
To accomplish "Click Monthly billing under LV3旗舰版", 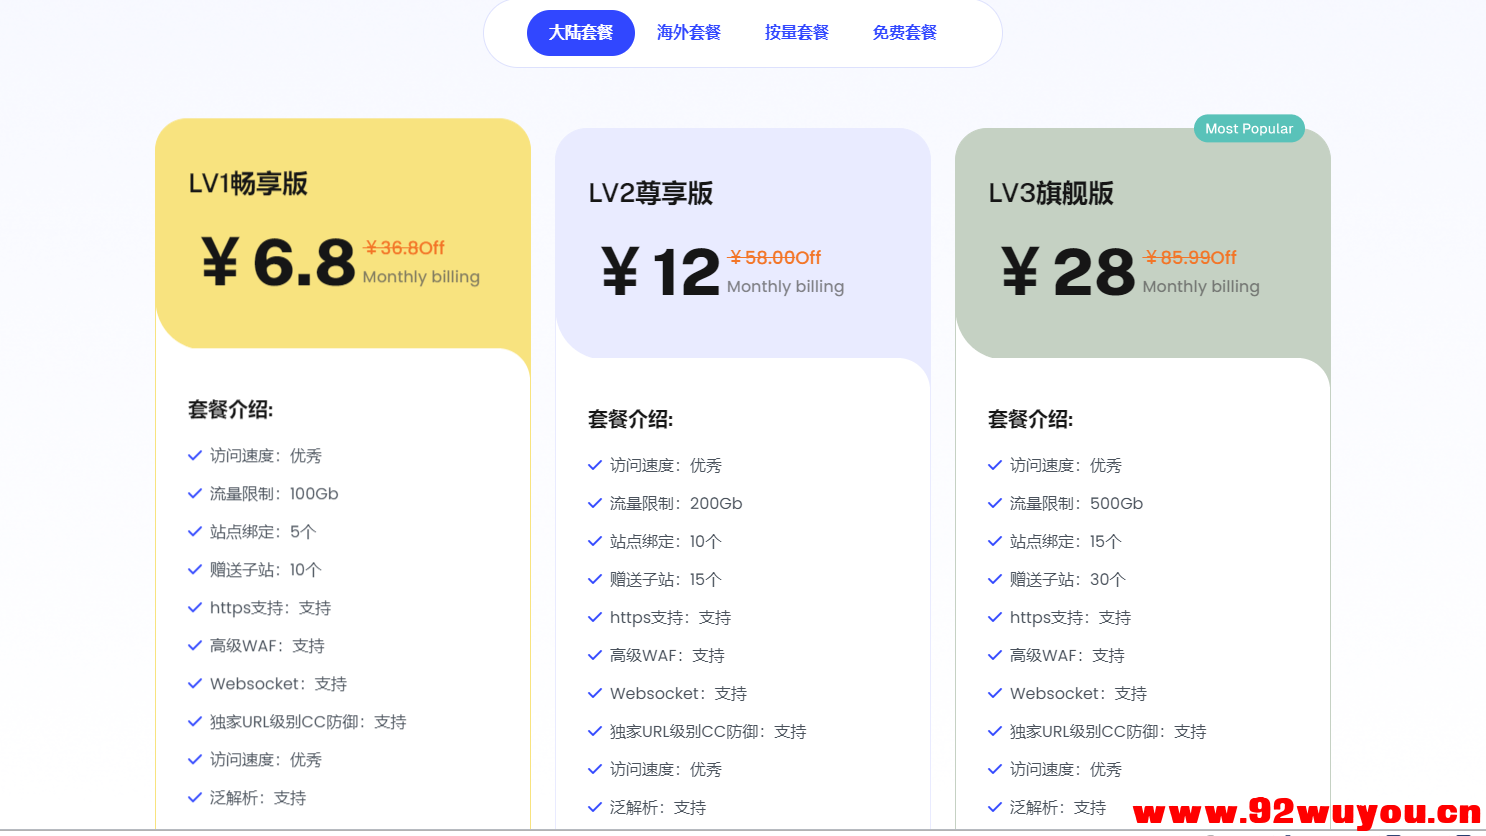I will click(x=1200, y=287).
